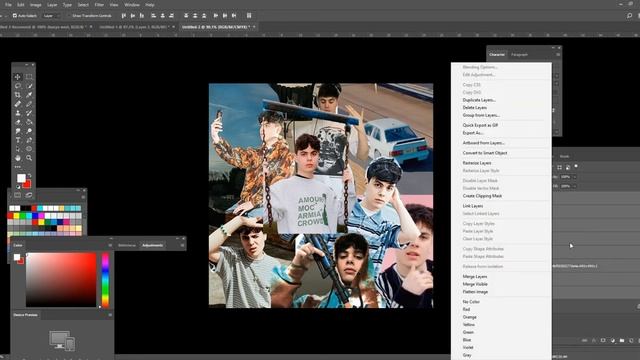Screen dimensions: 640x360
Task: Click the rainbow hue slider in Color panel
Action: tap(105, 280)
